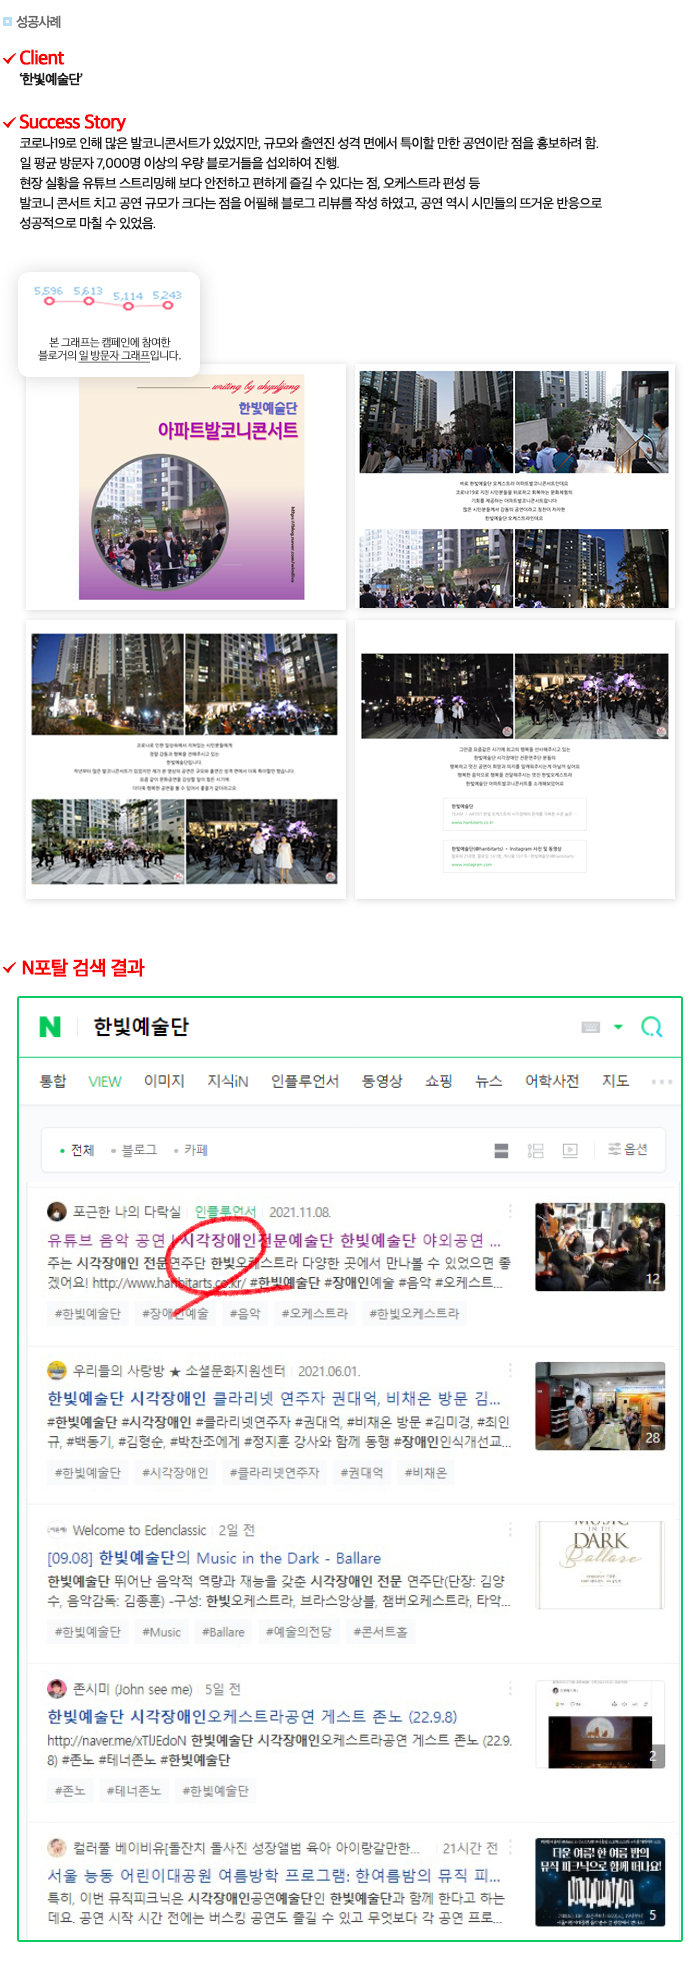Switch to the thumbnail list view icon
Screen dimensions: 700x1982
(536, 1151)
